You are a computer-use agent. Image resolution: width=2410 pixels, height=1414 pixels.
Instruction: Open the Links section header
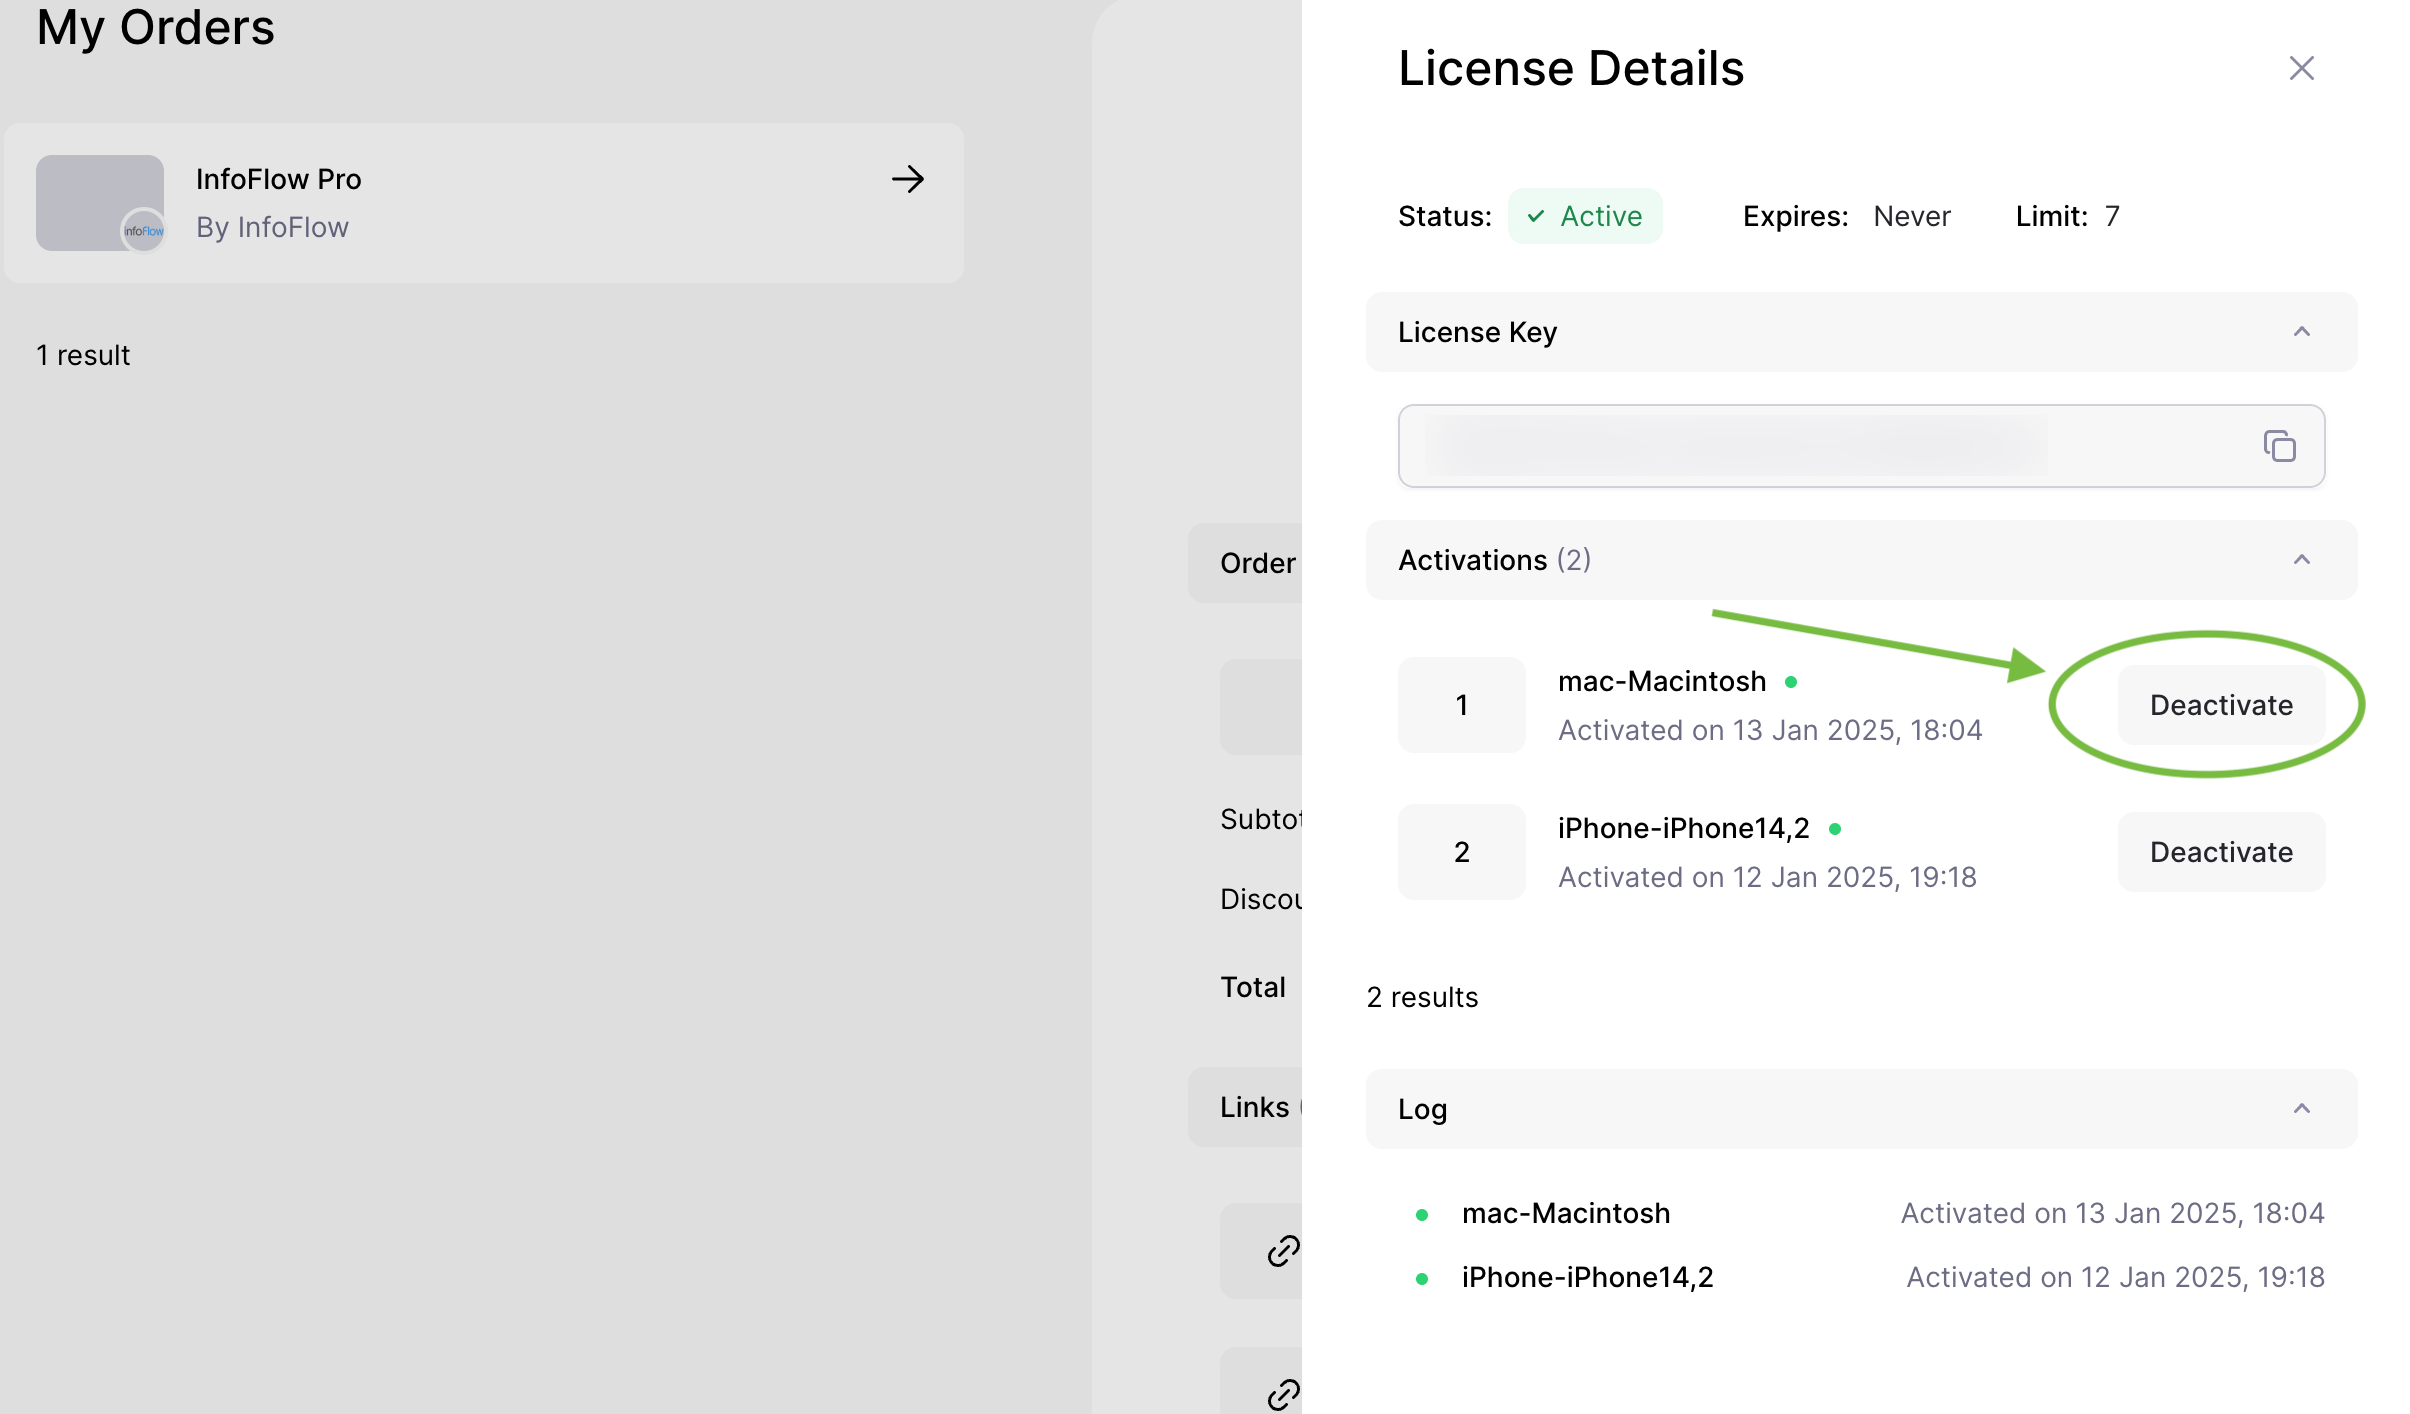click(1254, 1107)
